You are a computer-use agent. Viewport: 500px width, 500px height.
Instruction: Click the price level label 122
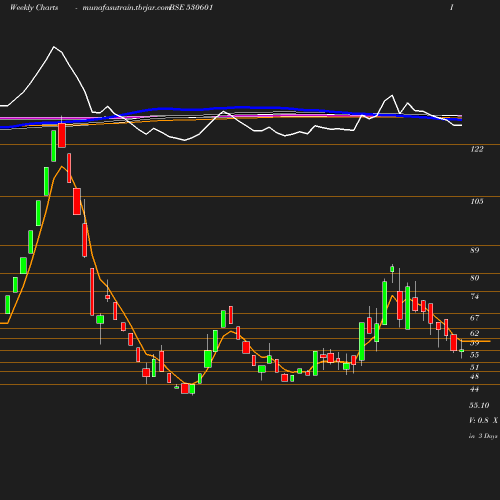pyautogui.click(x=477, y=149)
